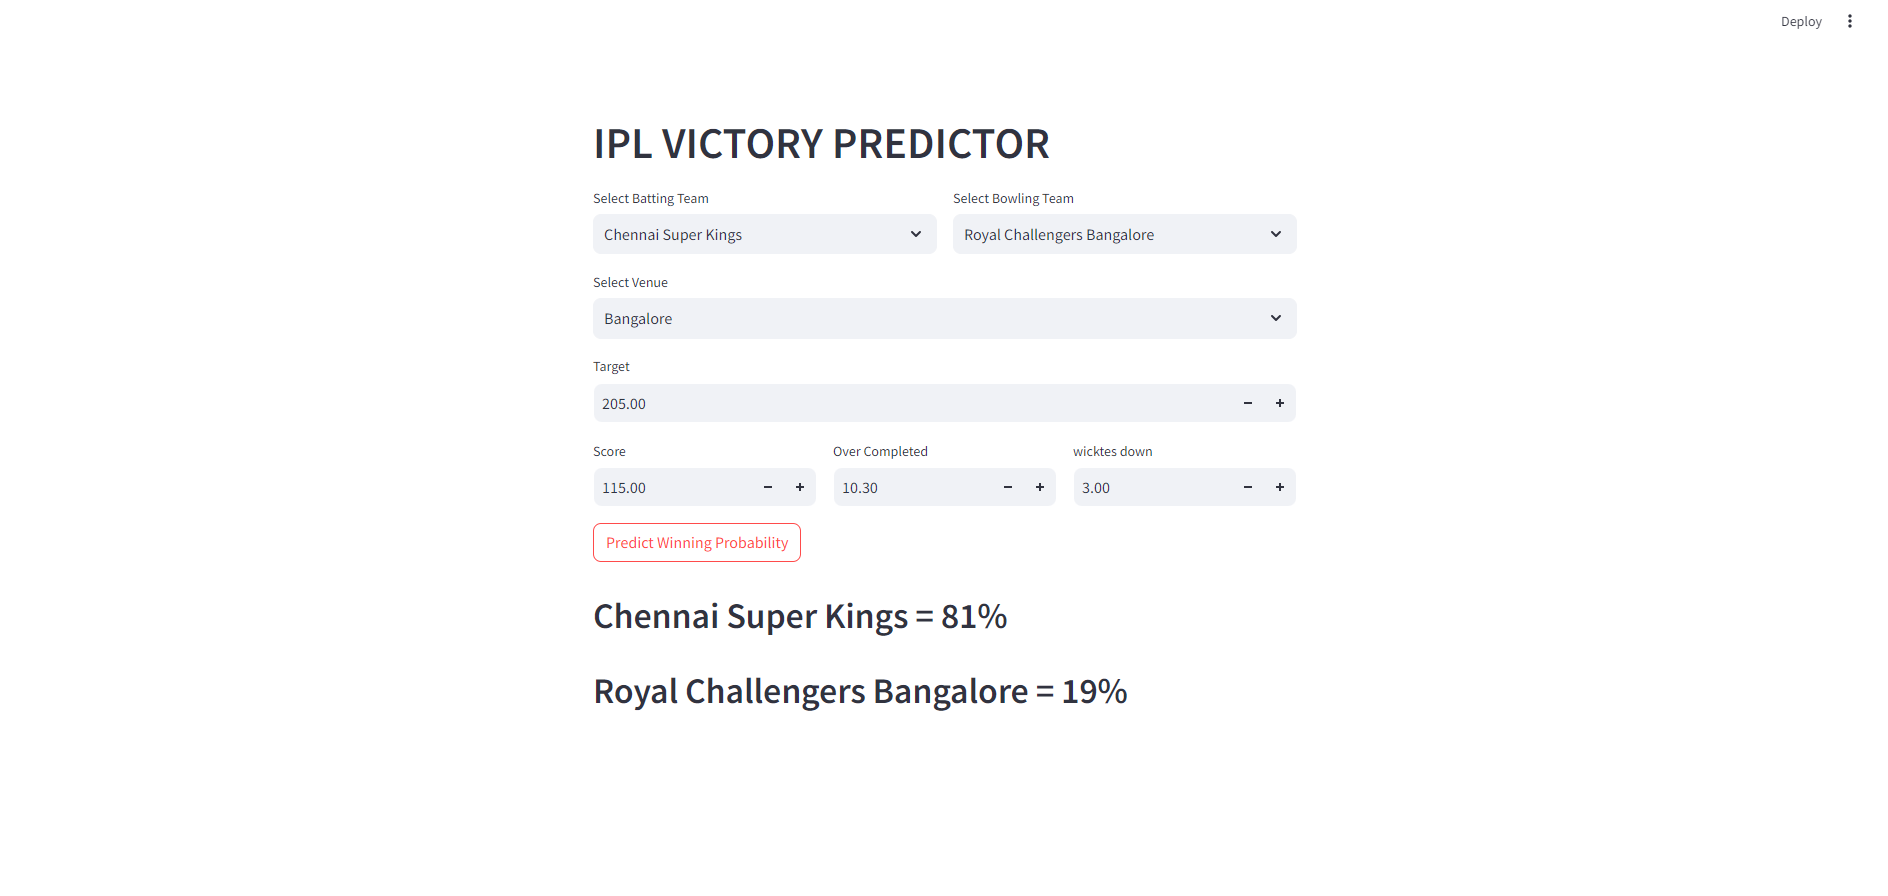
Task: Click the IPL VICTORY PREDICTOR heading
Action: 821,144
